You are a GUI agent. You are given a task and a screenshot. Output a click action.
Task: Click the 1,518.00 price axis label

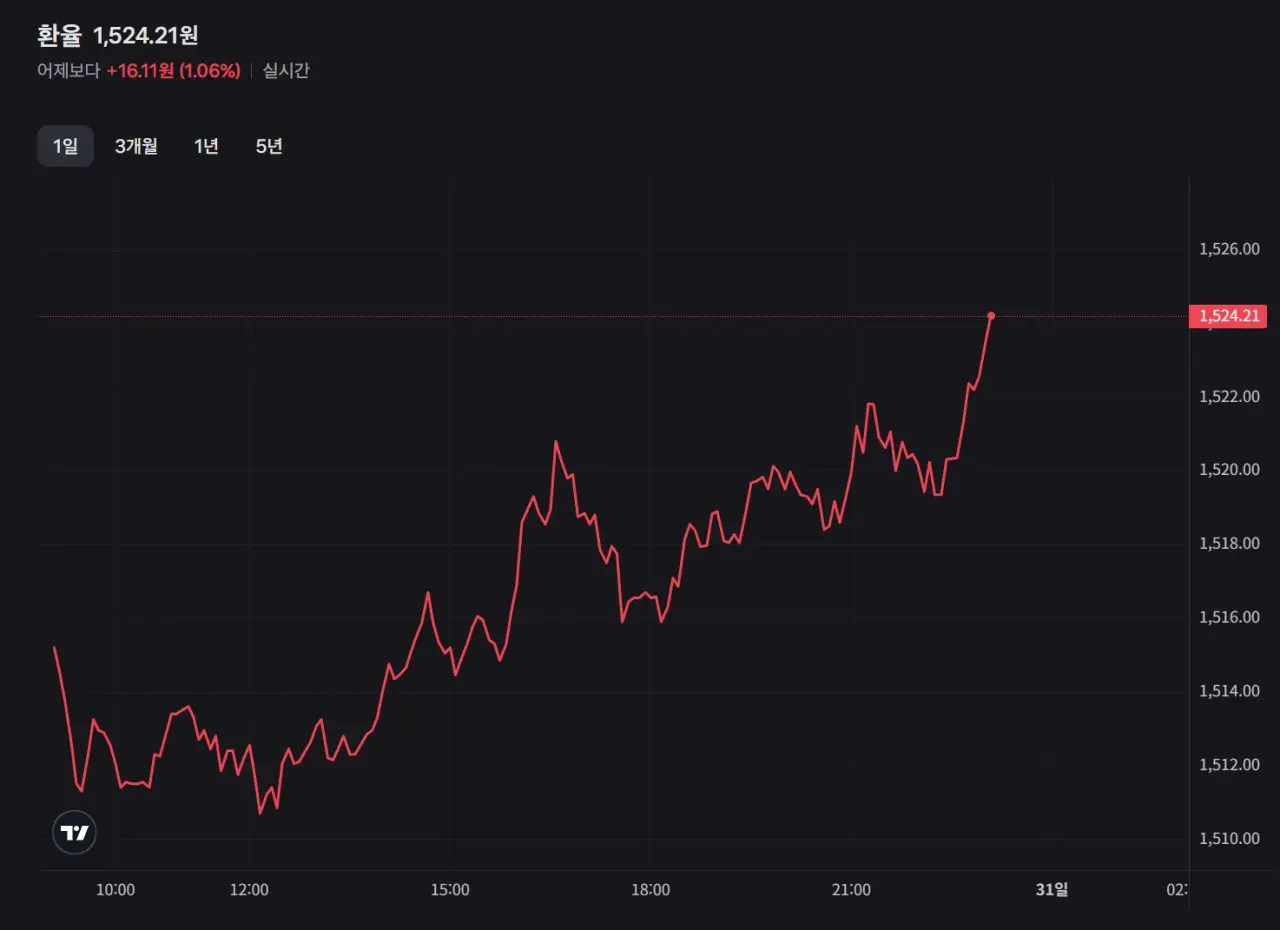tap(1229, 544)
